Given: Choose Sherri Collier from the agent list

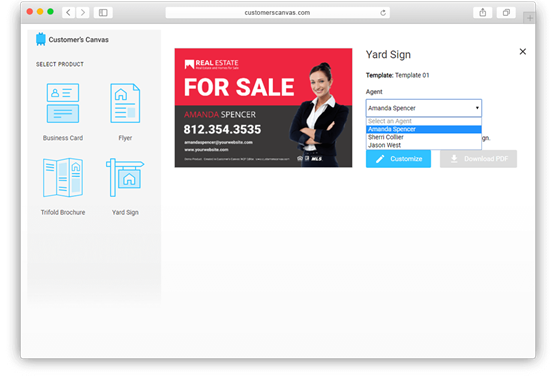Looking at the screenshot, I should [424, 137].
